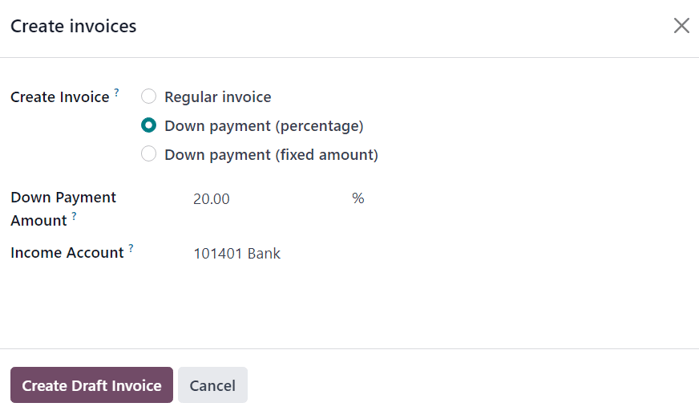Close the Create invoices dialog

tap(681, 26)
